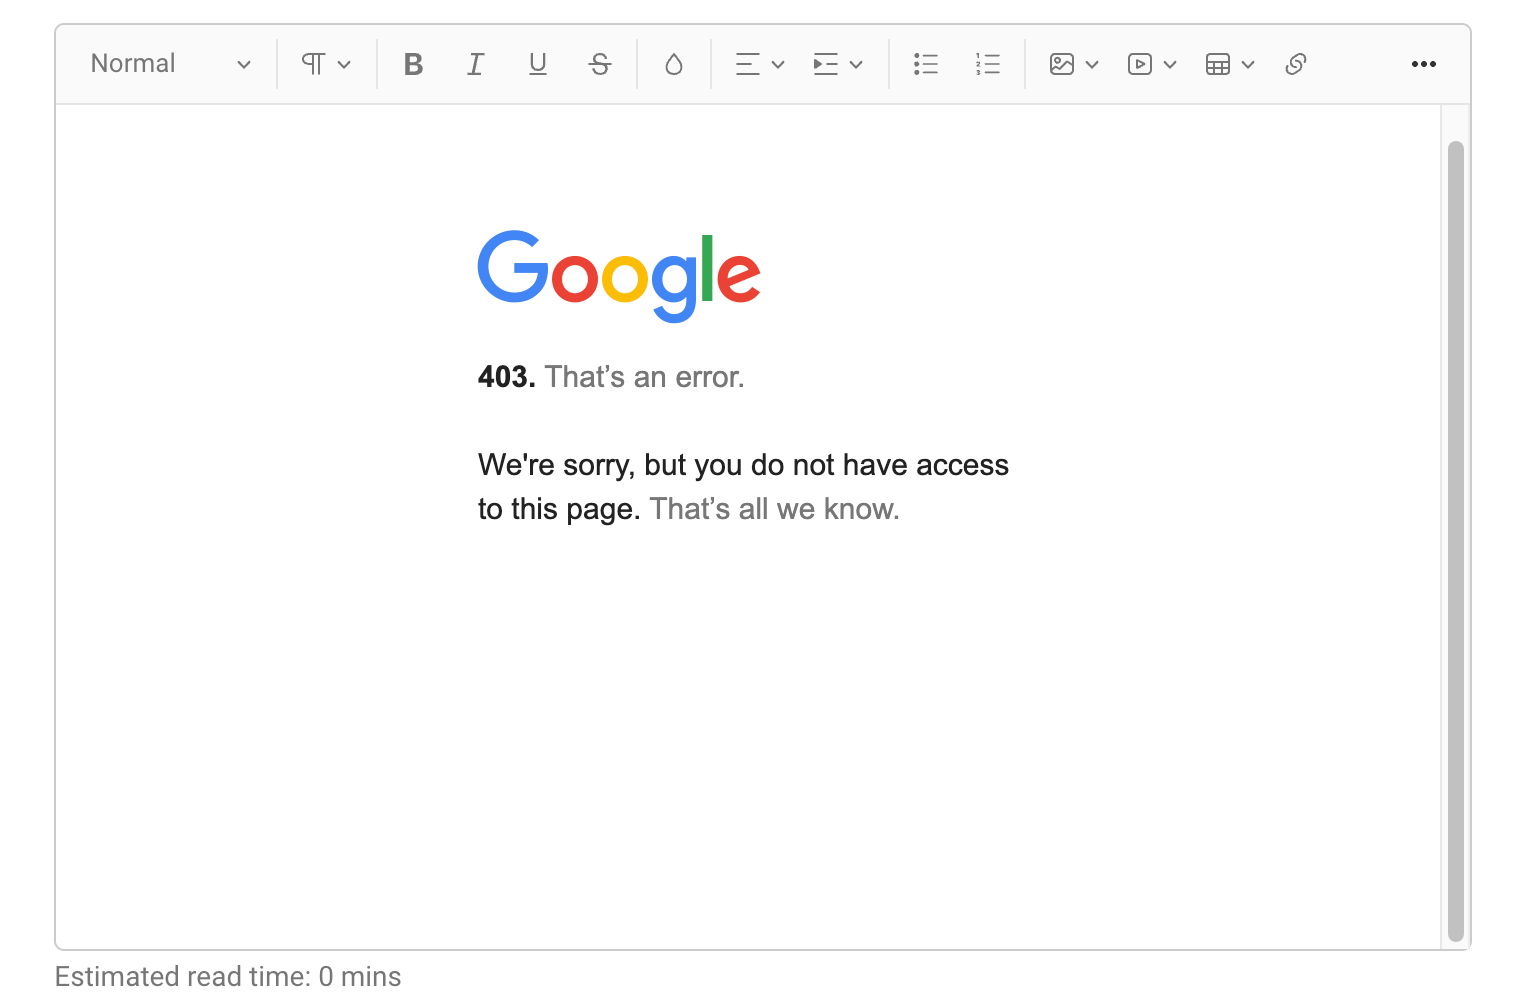
Task: Click the insert table icon
Action: pyautogui.click(x=1218, y=64)
